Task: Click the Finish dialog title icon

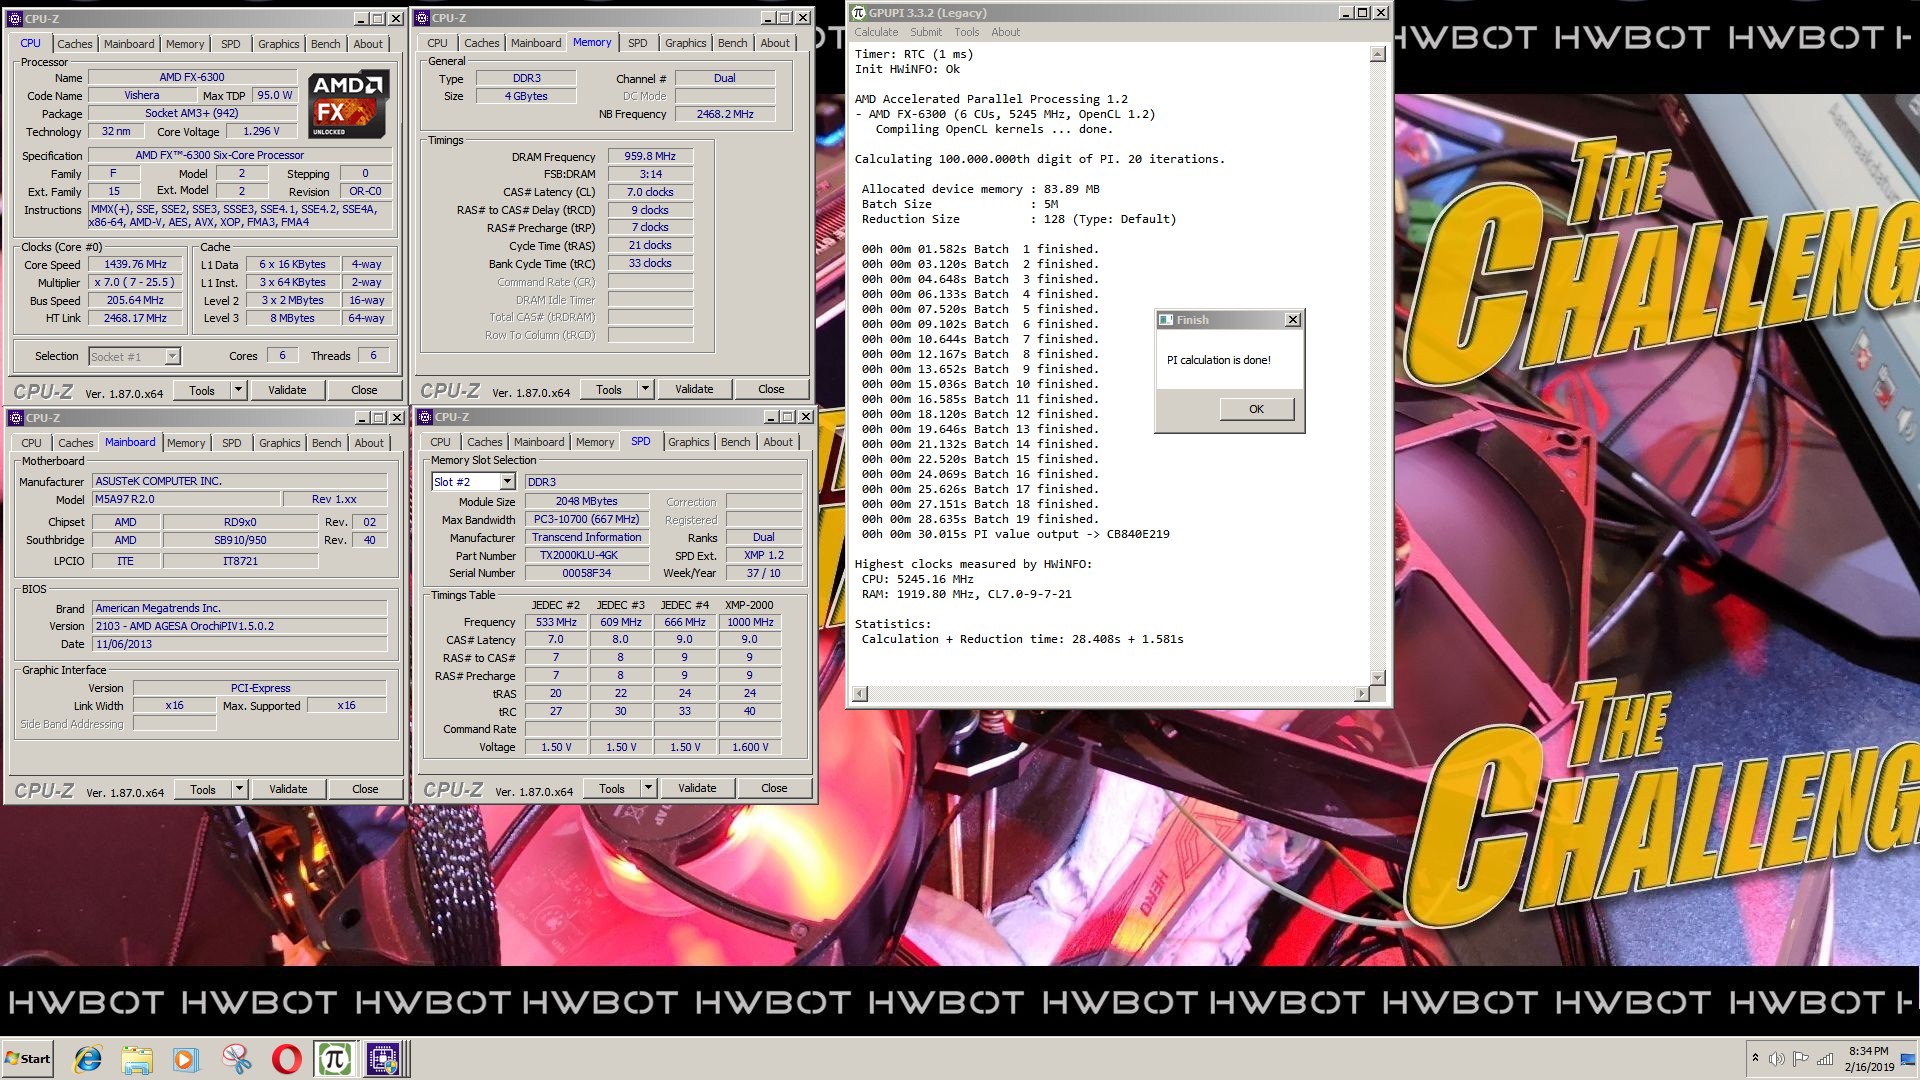Action: (1165, 320)
